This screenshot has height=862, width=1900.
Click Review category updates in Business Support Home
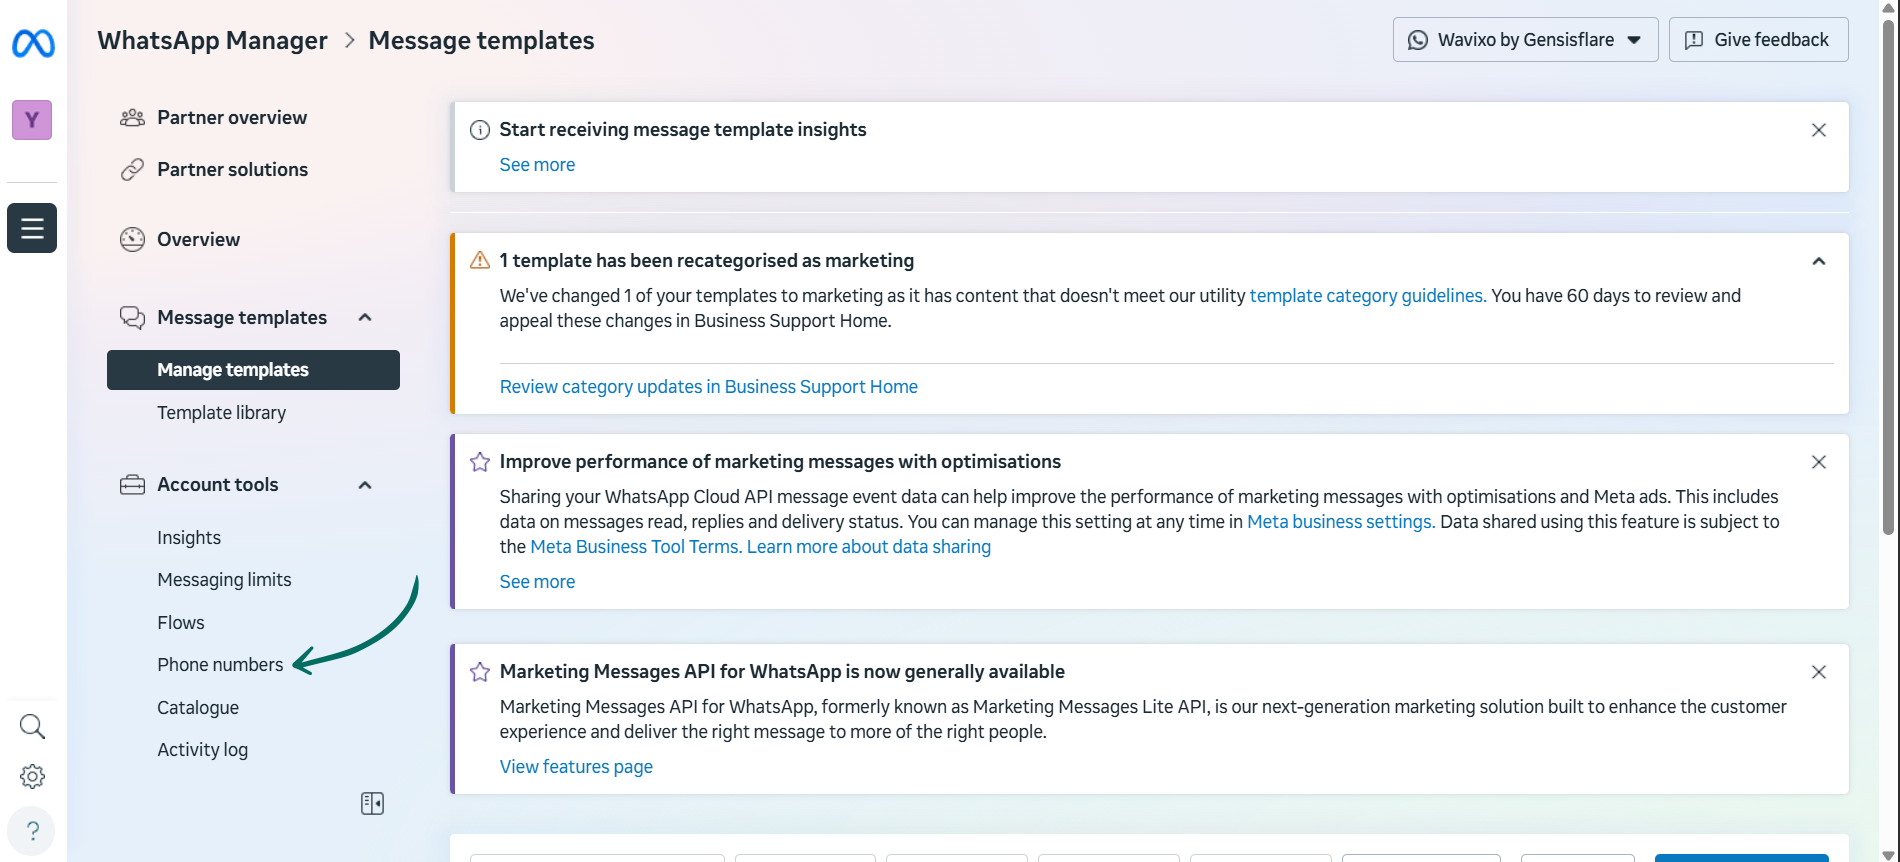(708, 387)
